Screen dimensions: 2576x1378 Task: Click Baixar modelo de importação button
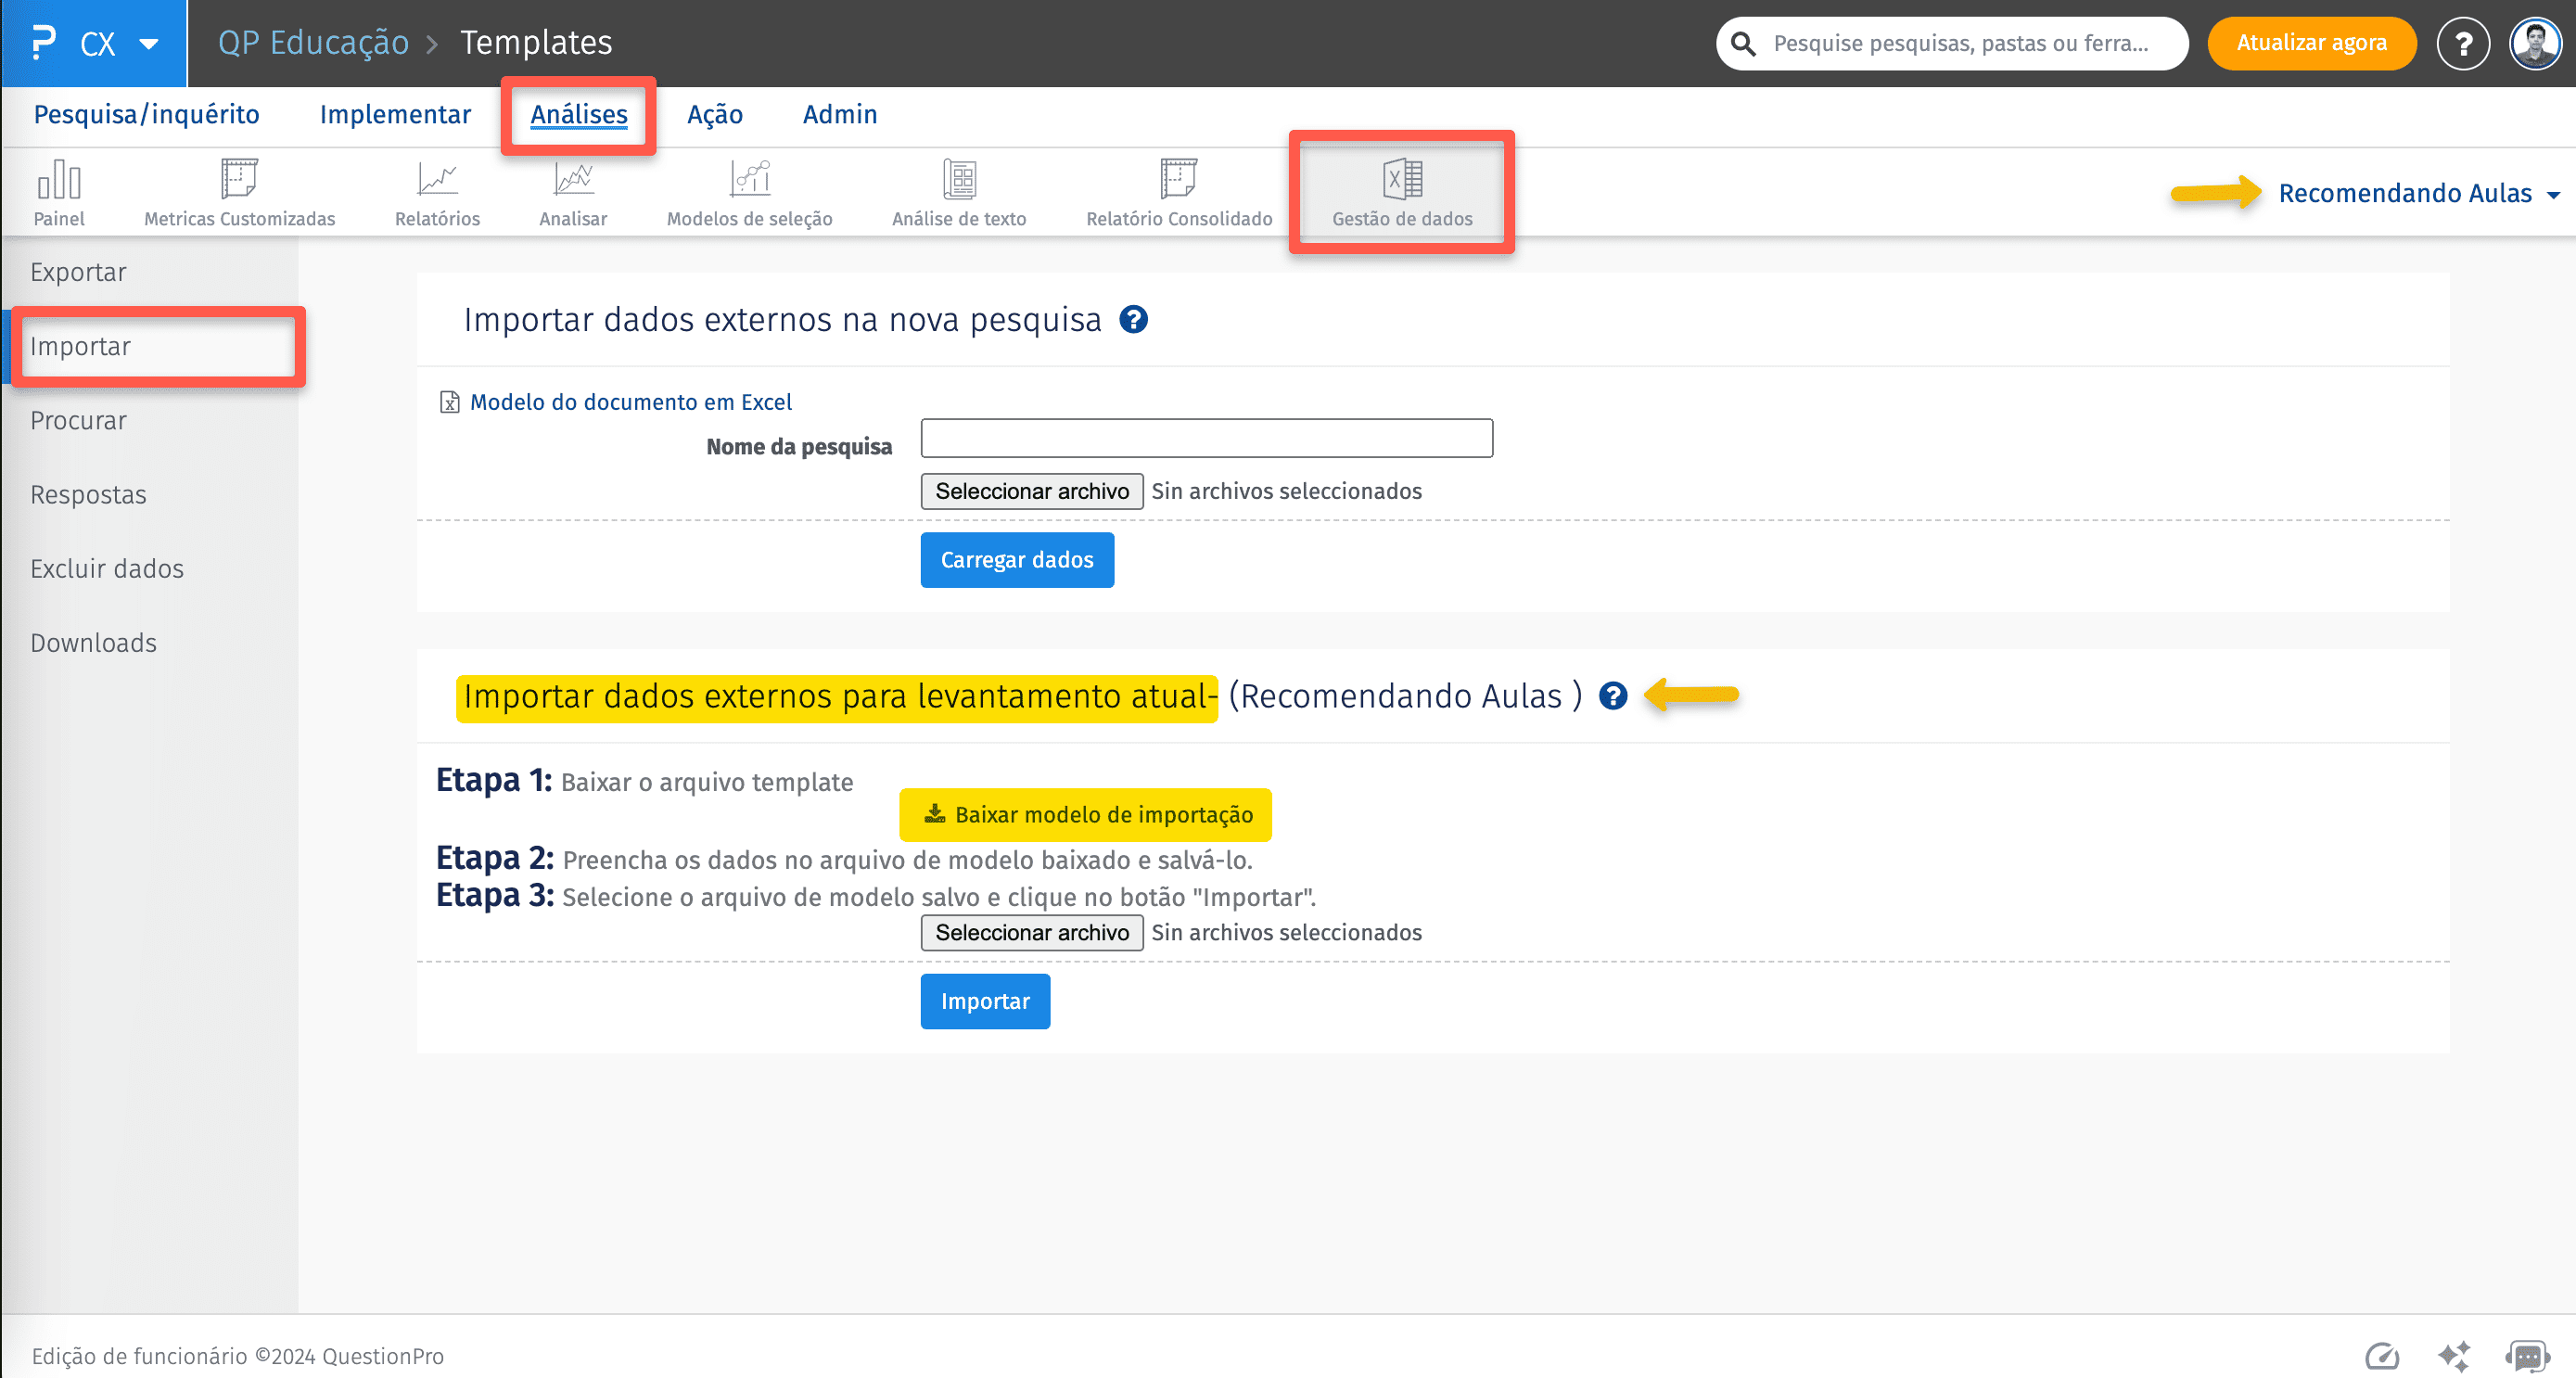coord(1085,815)
